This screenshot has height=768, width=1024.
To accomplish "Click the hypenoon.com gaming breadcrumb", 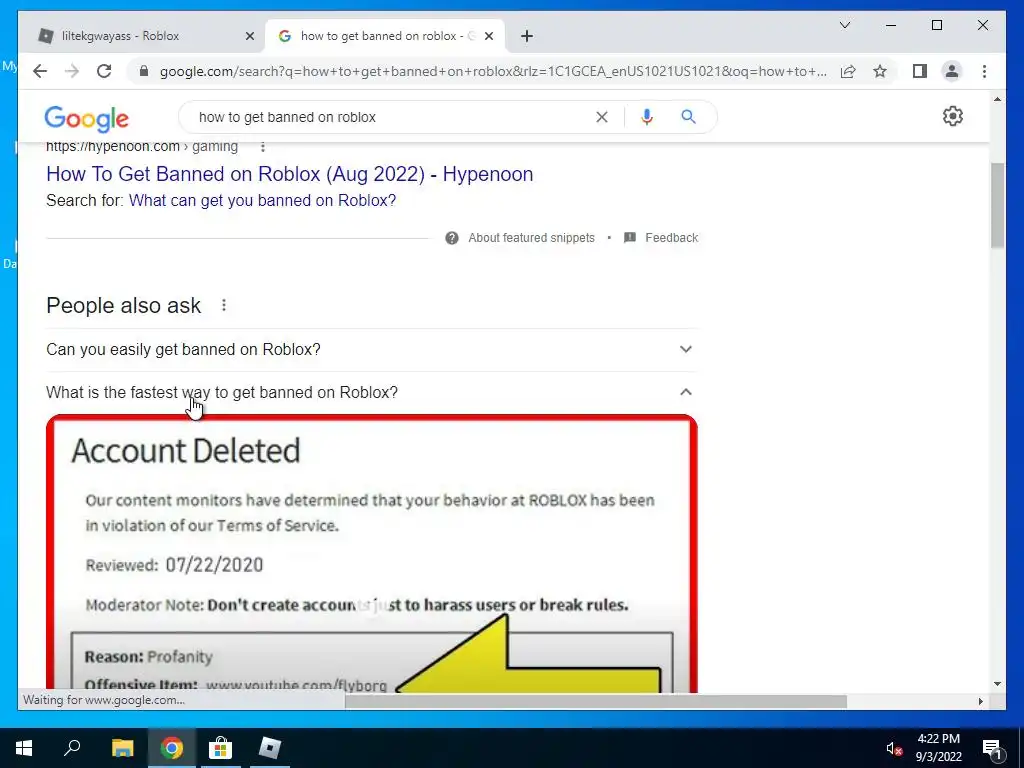I will pyautogui.click(x=142, y=147).
